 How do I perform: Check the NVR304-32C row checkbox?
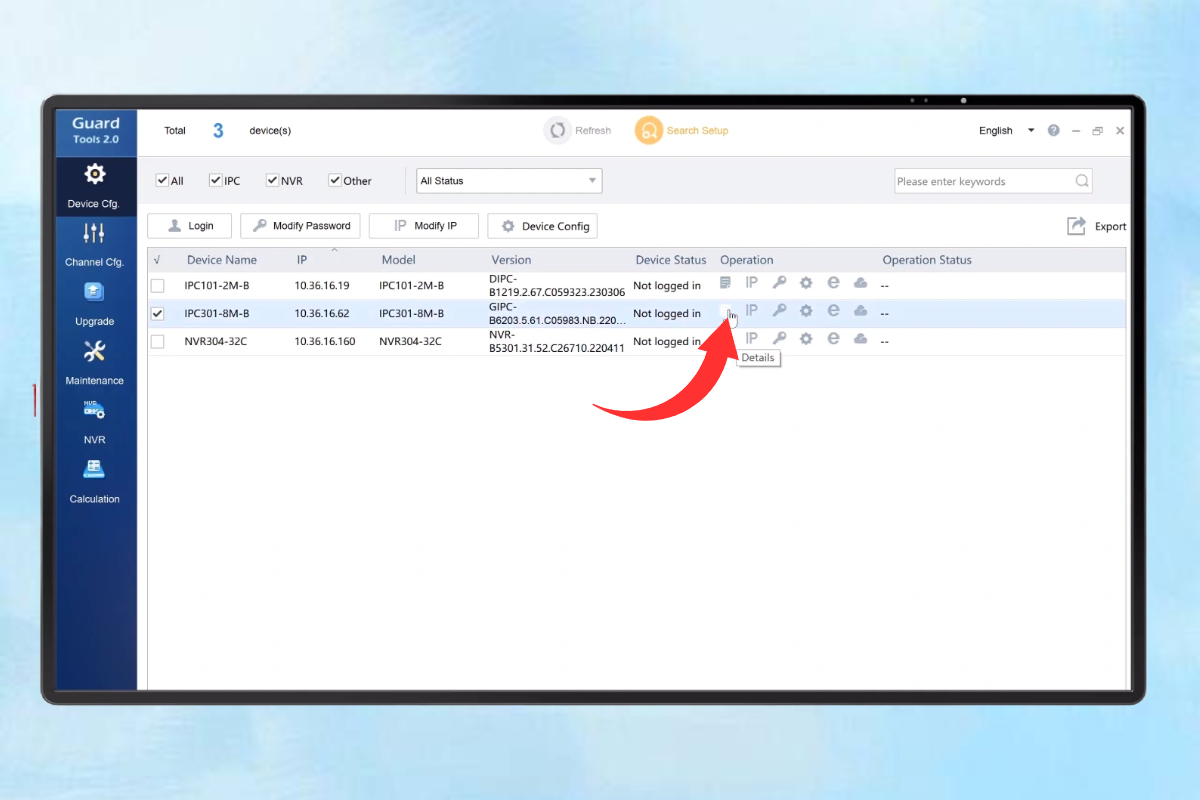157,342
